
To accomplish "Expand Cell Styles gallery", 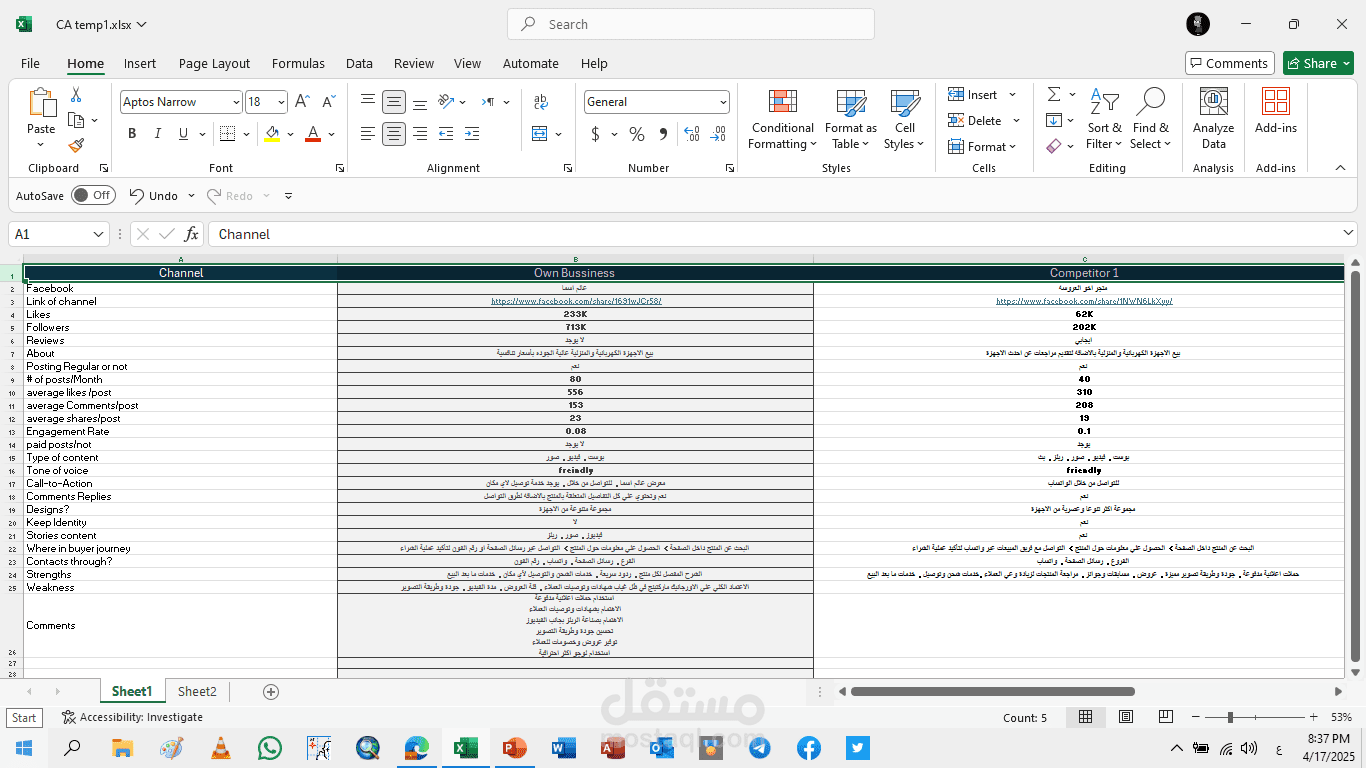I will tap(905, 119).
